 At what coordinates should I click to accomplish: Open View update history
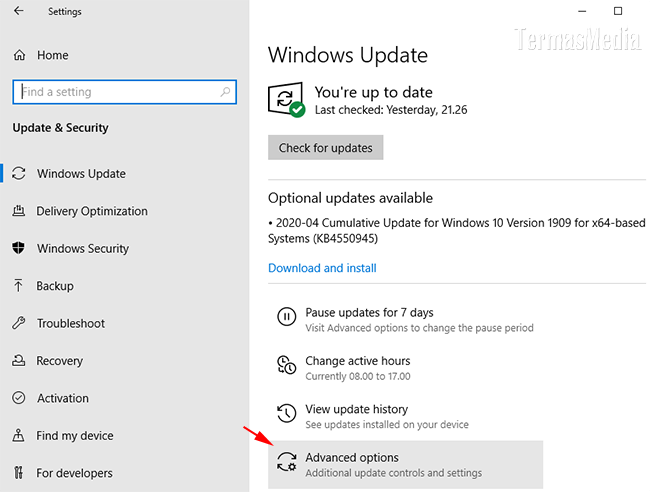357,409
